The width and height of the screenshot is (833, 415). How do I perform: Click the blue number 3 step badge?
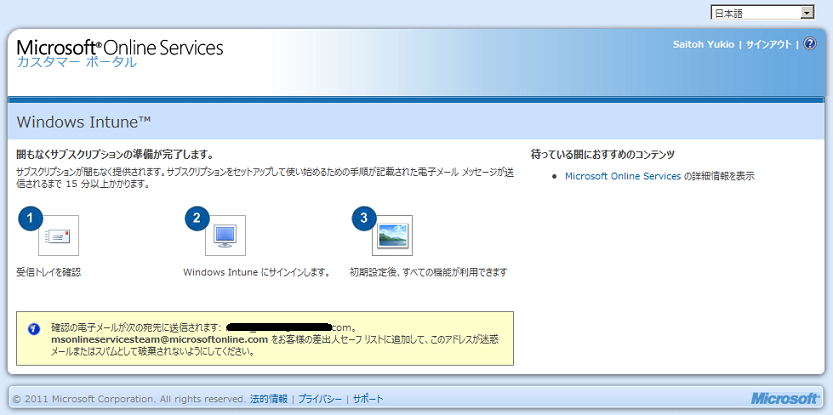coord(365,218)
